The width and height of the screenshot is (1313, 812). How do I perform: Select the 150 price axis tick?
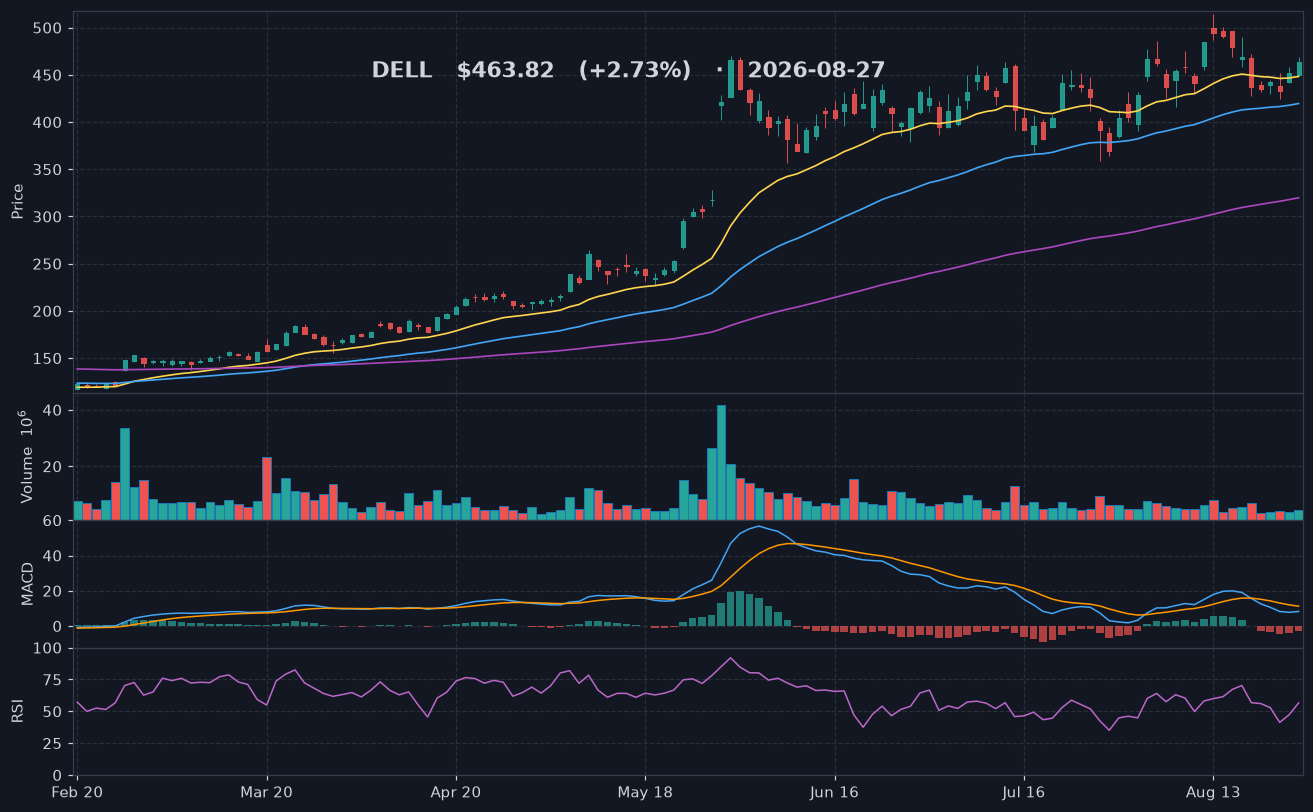click(x=49, y=359)
